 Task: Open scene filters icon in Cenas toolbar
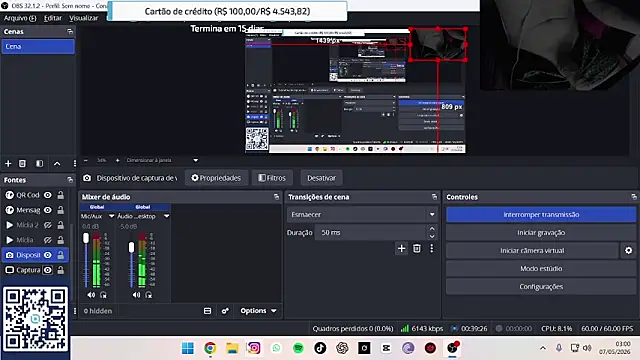pos(40,164)
